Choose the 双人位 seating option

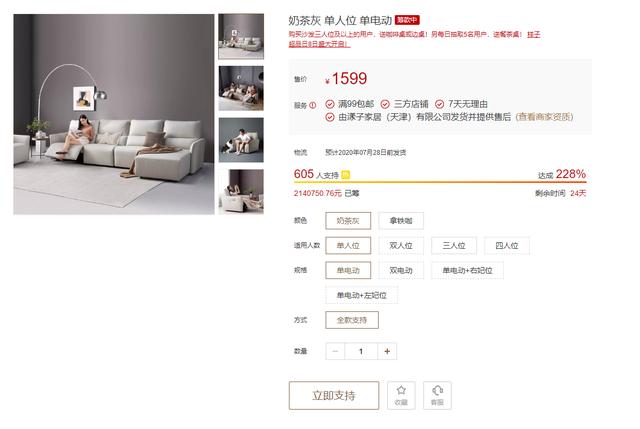401,246
